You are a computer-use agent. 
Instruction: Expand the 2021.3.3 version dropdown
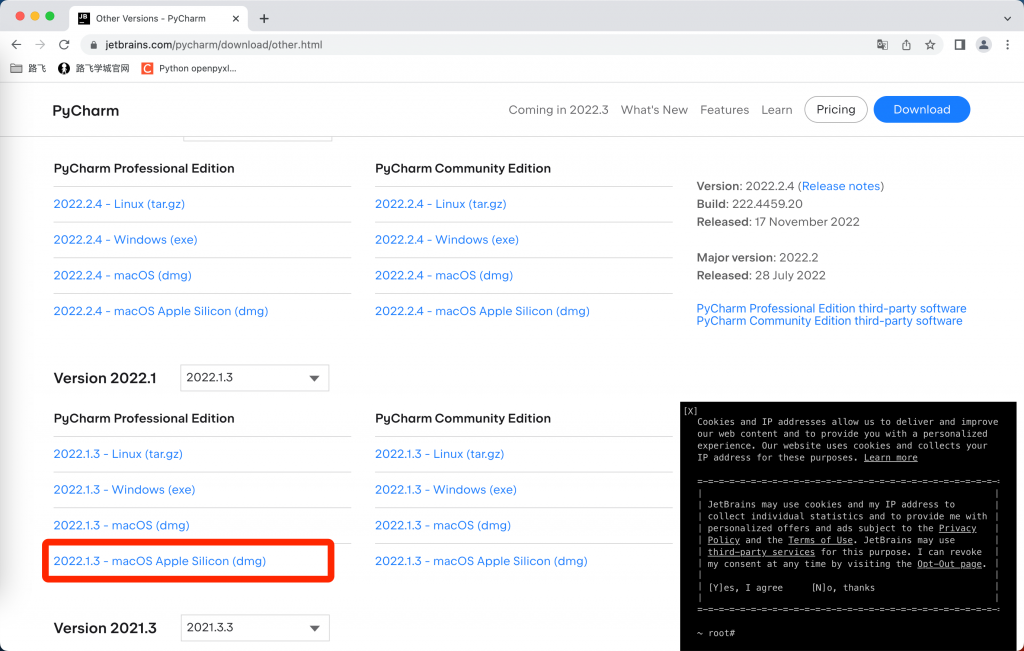[255, 627]
